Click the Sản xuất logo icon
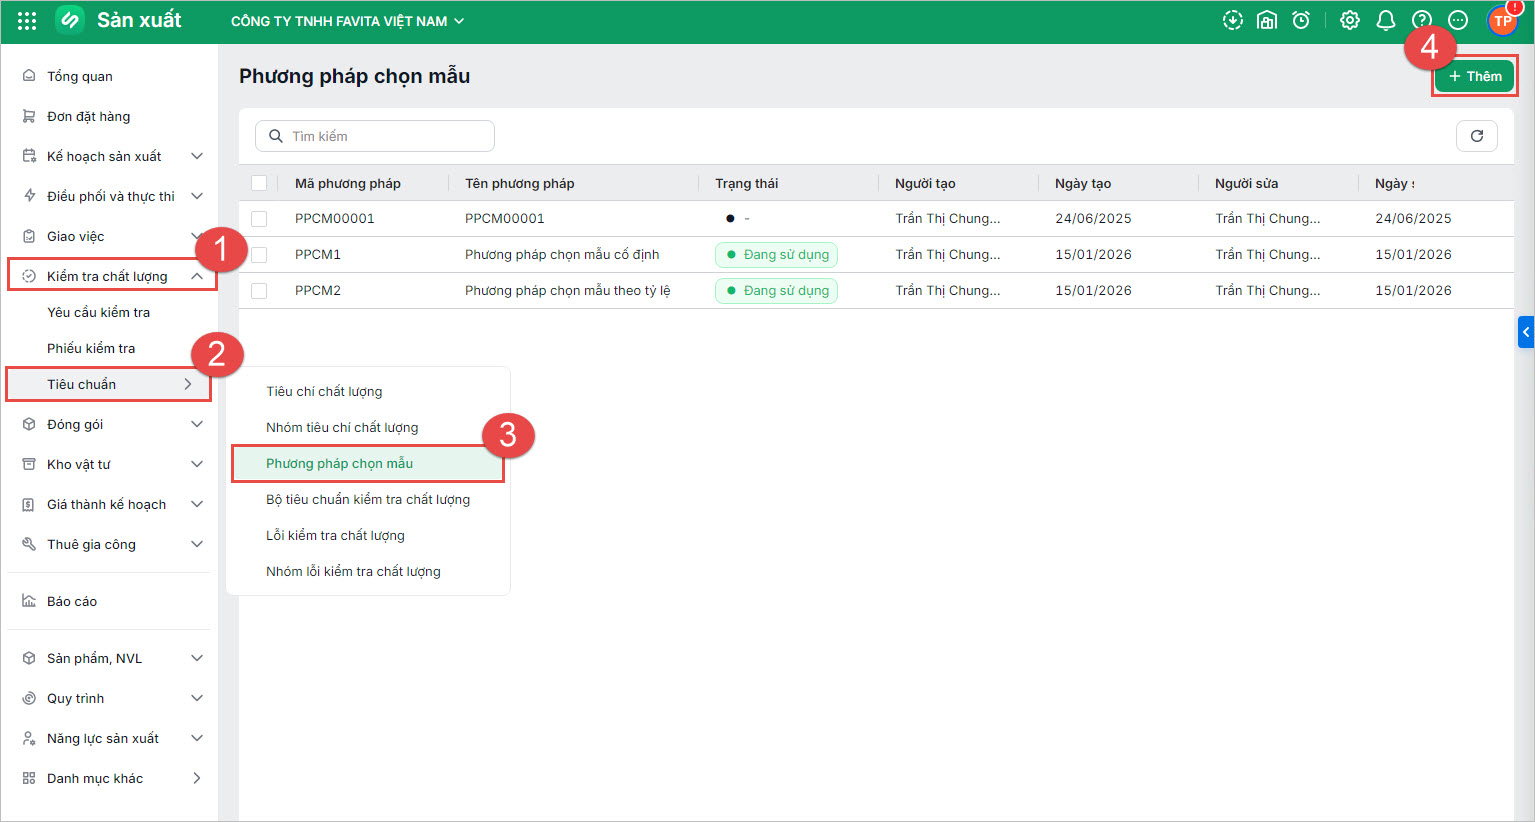Screen dimensions: 1535x822 69,20
